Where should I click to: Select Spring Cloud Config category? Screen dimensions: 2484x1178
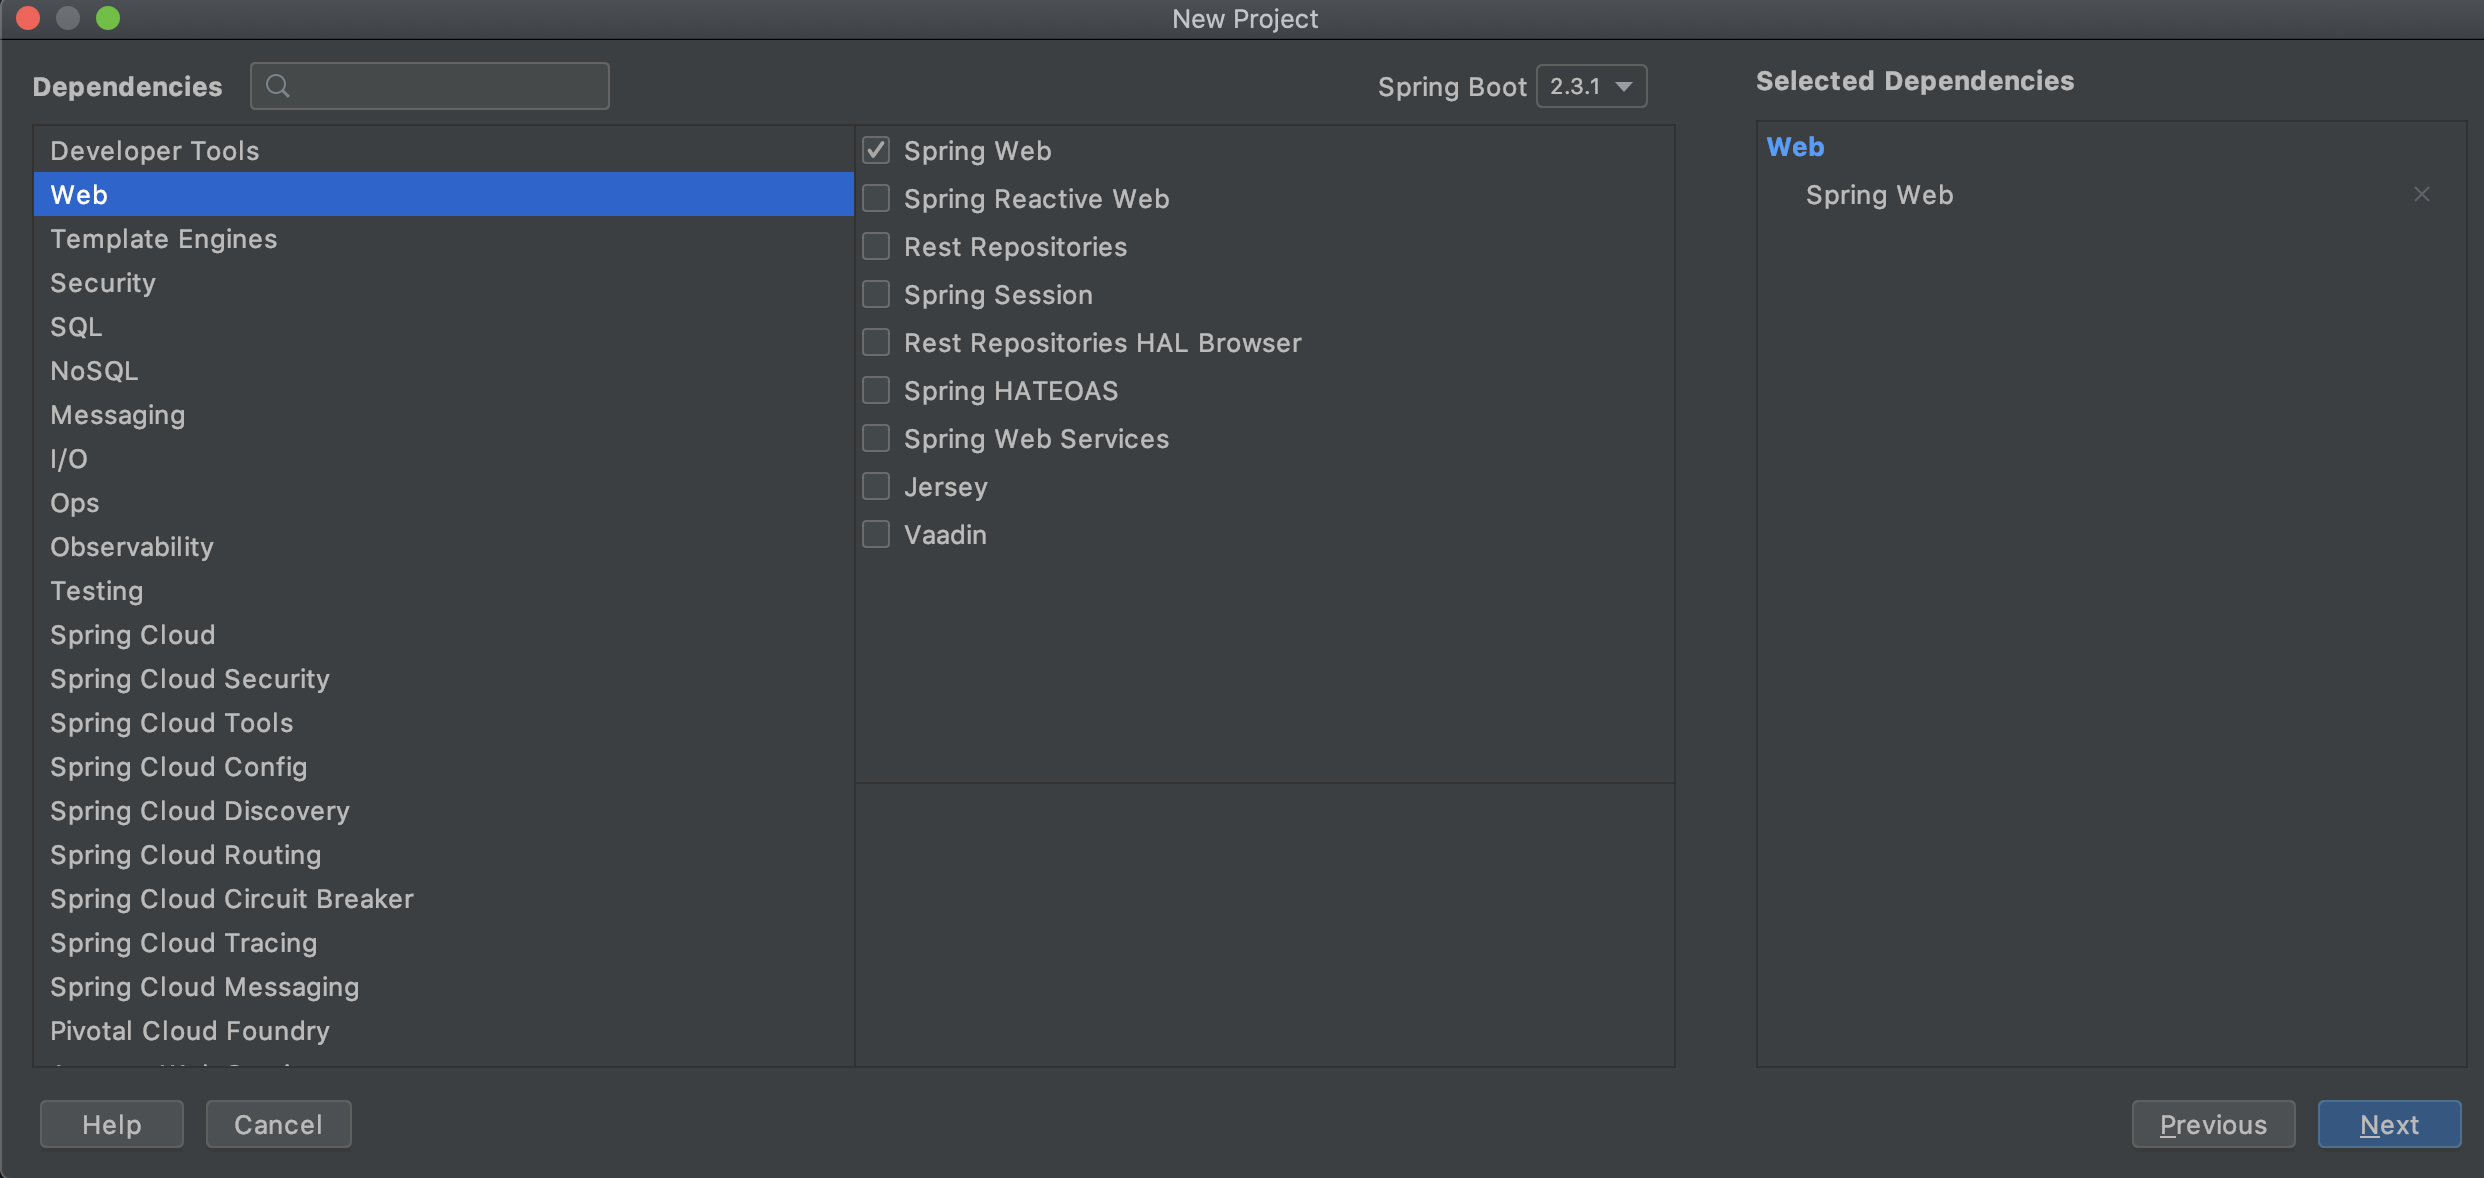pyautogui.click(x=444, y=766)
